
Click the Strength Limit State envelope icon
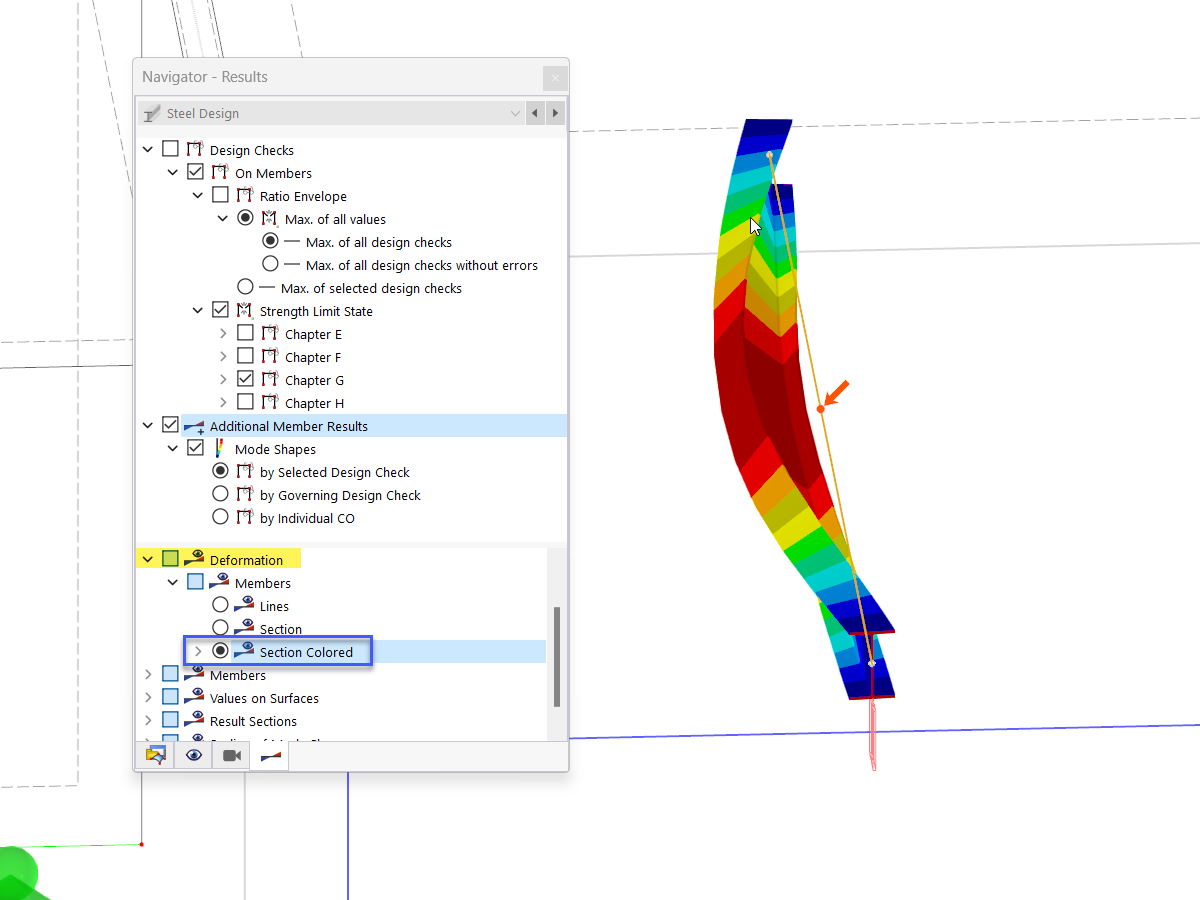(x=245, y=310)
